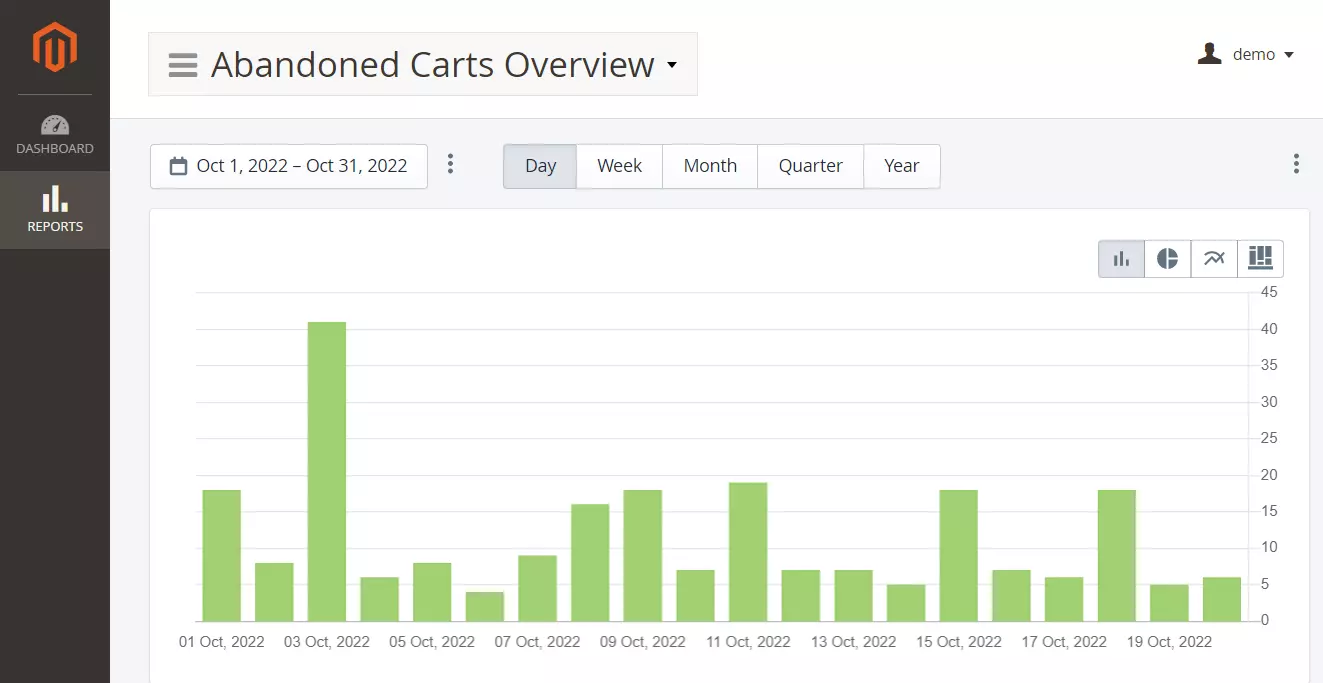Group the report by Day

click(x=540, y=166)
